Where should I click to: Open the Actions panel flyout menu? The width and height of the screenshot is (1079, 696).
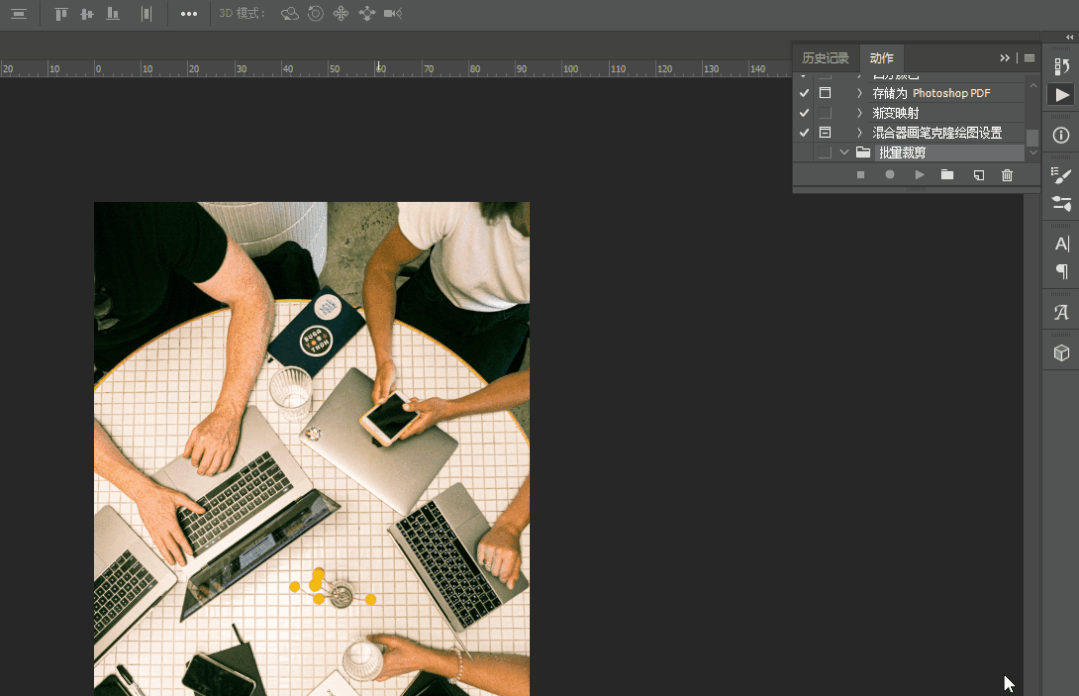(x=1029, y=58)
